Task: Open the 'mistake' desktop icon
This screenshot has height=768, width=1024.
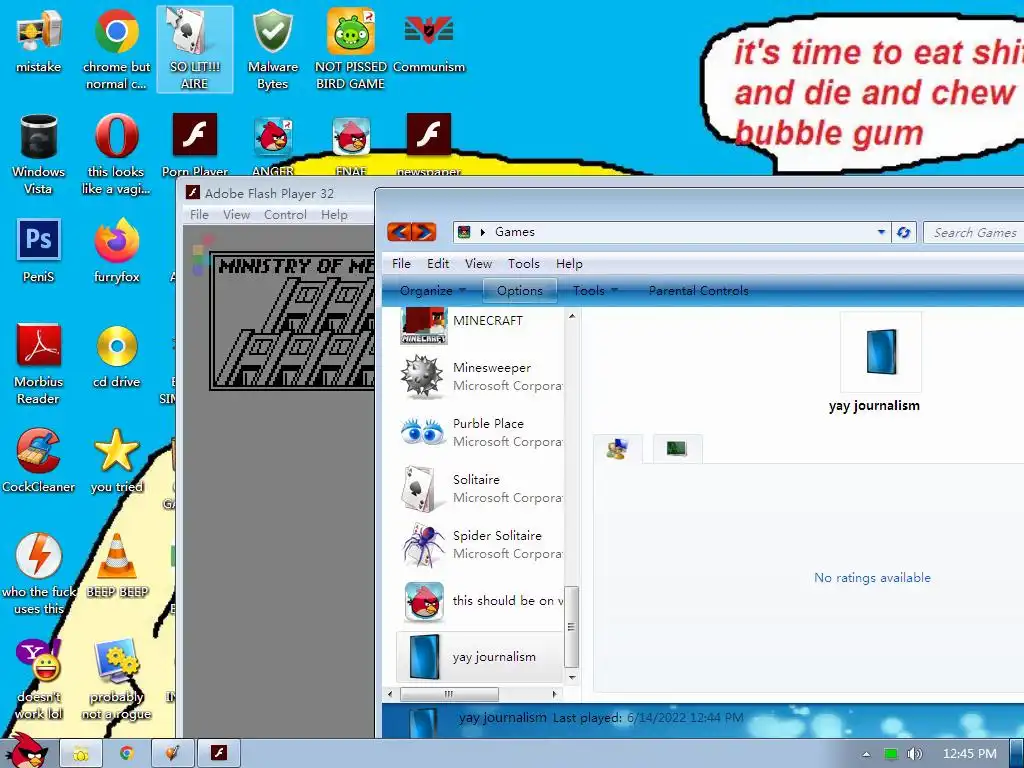Action: coord(38,42)
